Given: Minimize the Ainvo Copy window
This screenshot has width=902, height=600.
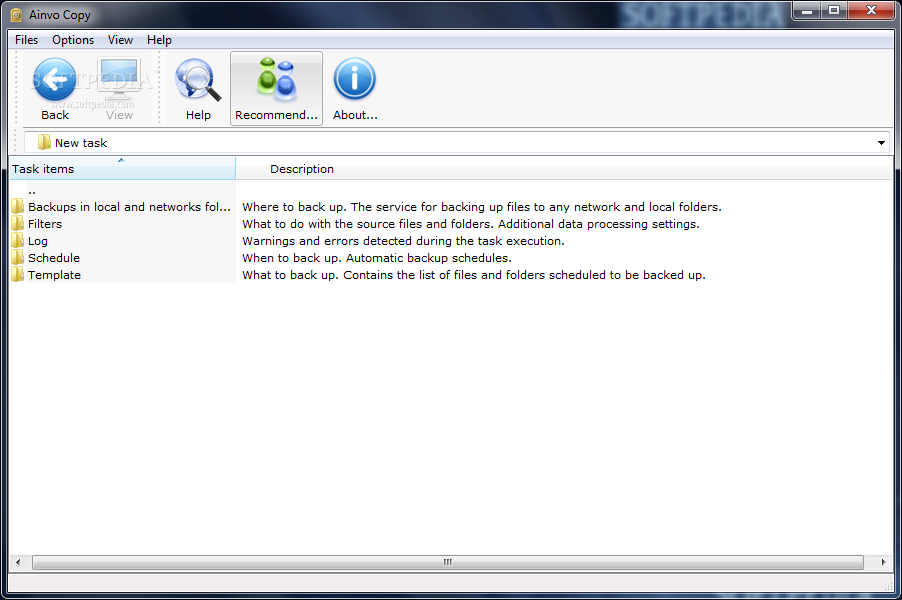Looking at the screenshot, I should (x=807, y=10).
